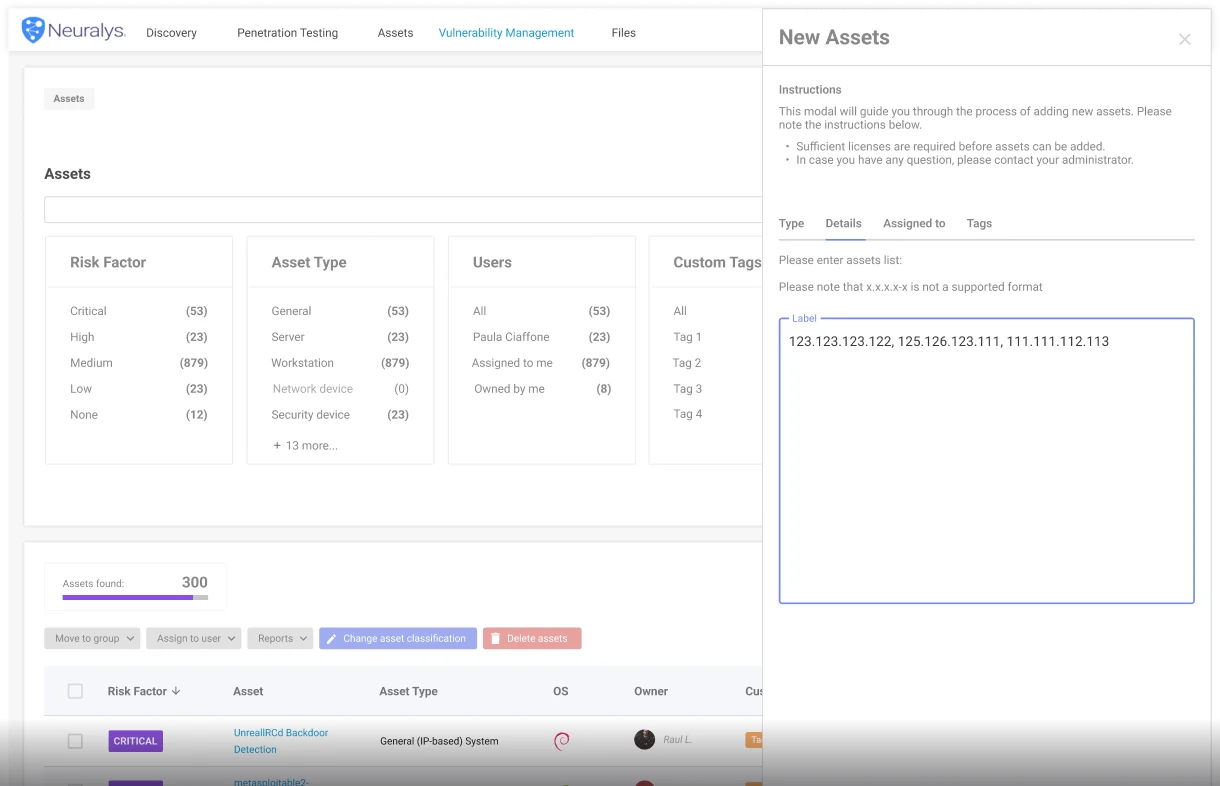Open the Penetration Testing menu
This screenshot has height=786, width=1220.
(287, 33)
